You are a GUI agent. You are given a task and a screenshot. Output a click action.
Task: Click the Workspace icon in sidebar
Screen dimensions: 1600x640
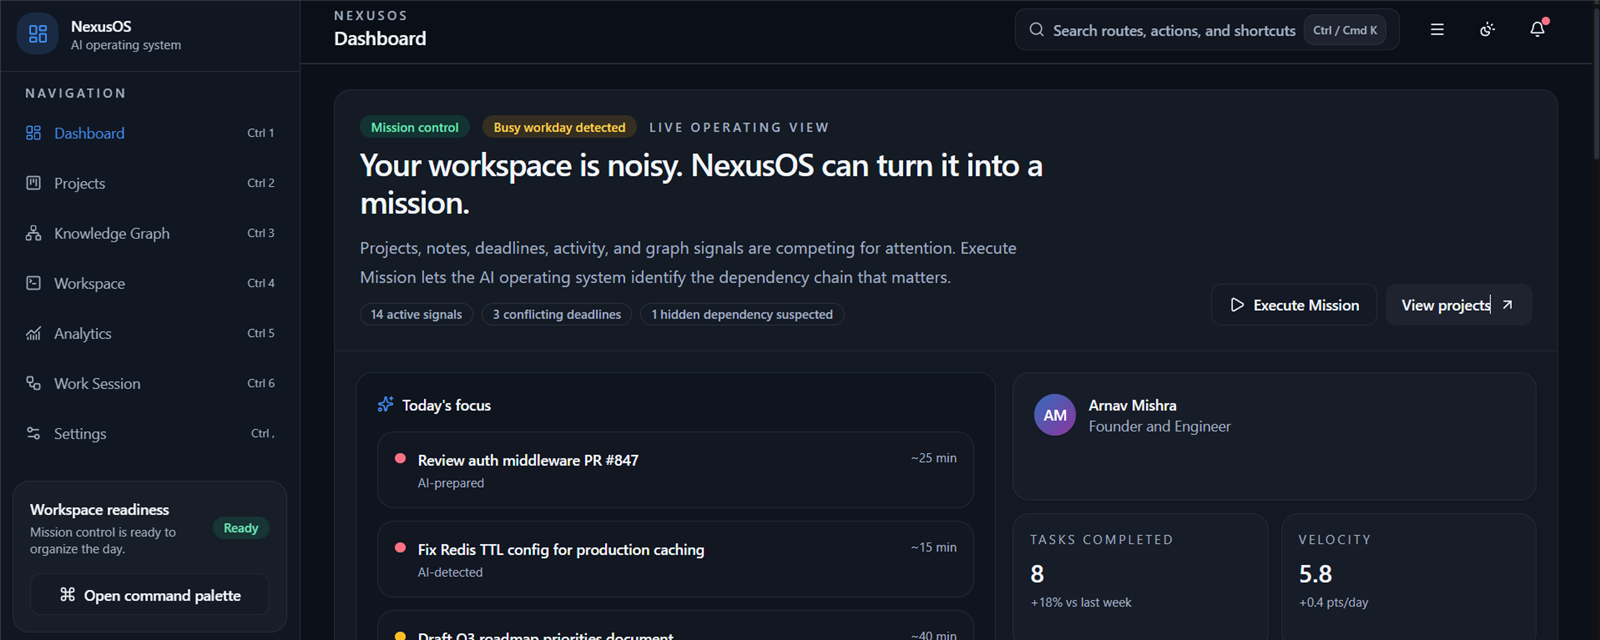33,283
